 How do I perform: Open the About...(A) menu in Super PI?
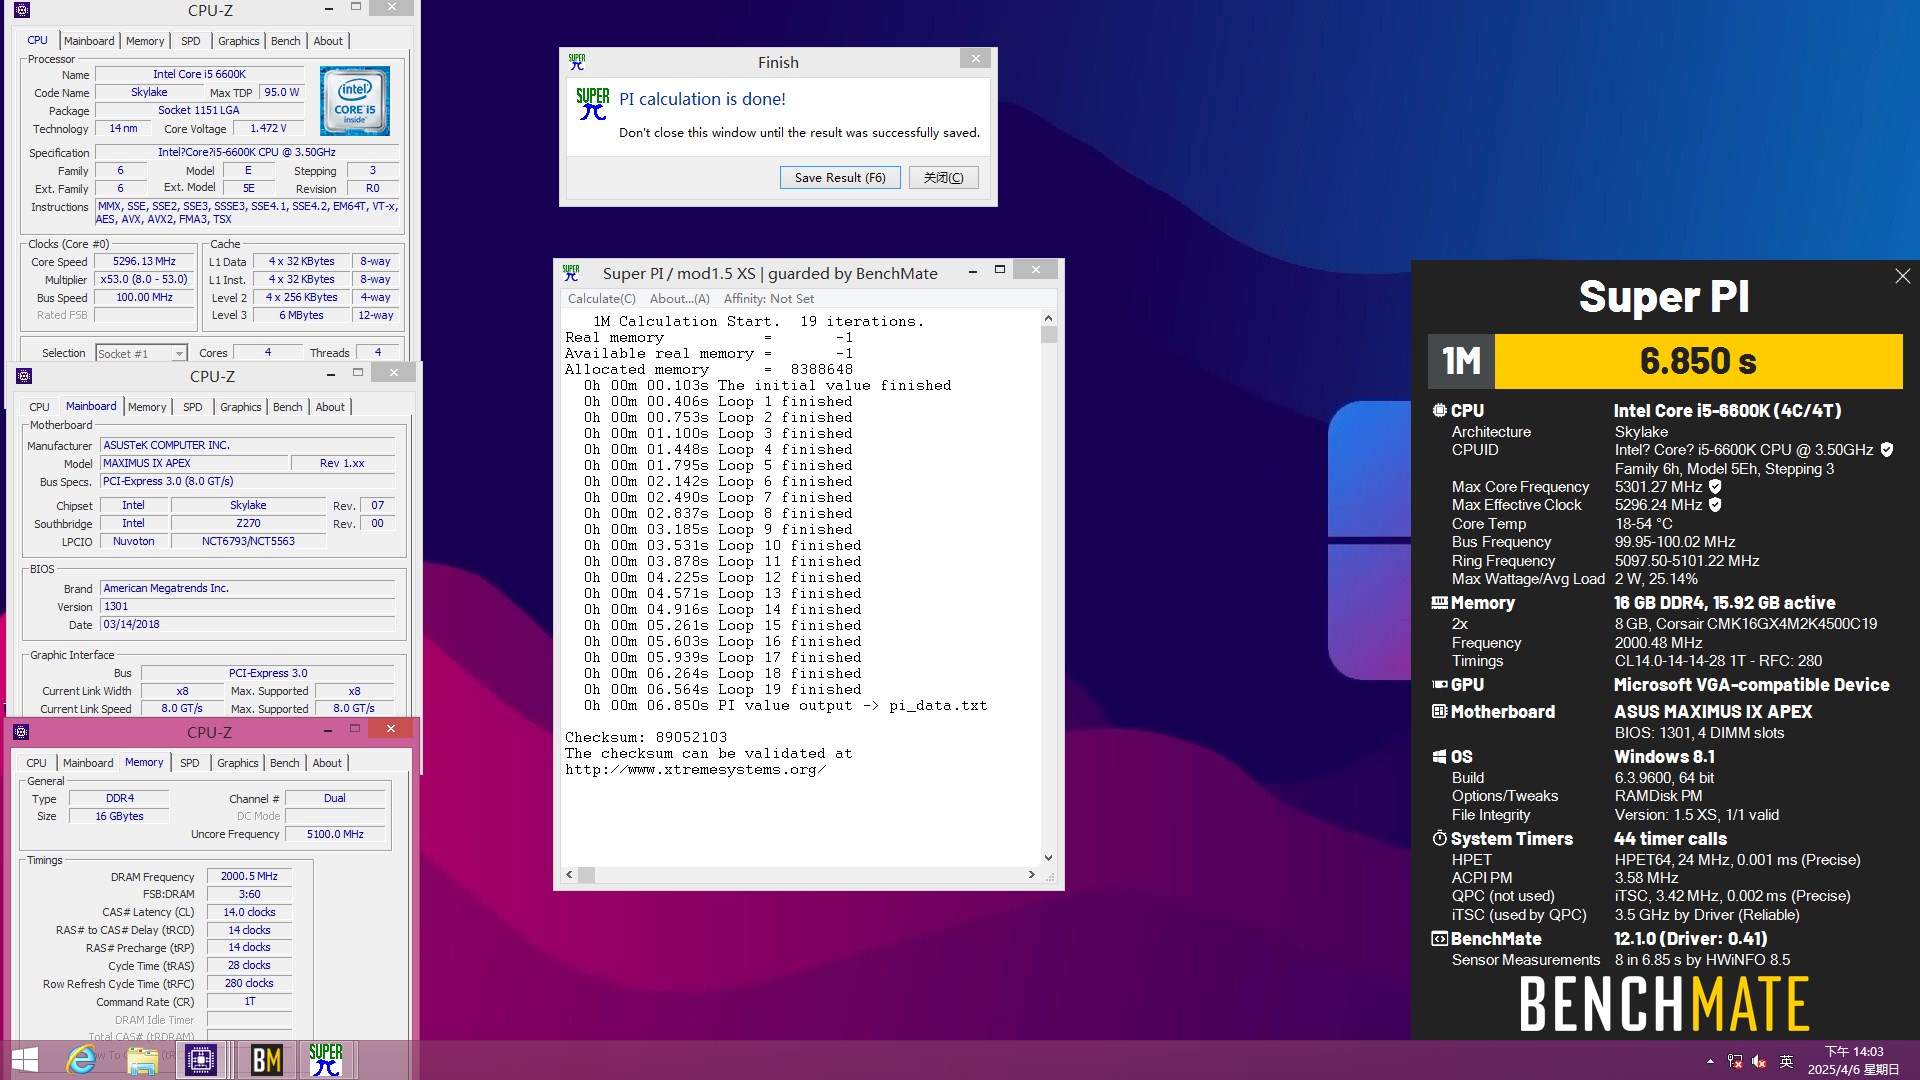click(x=679, y=299)
